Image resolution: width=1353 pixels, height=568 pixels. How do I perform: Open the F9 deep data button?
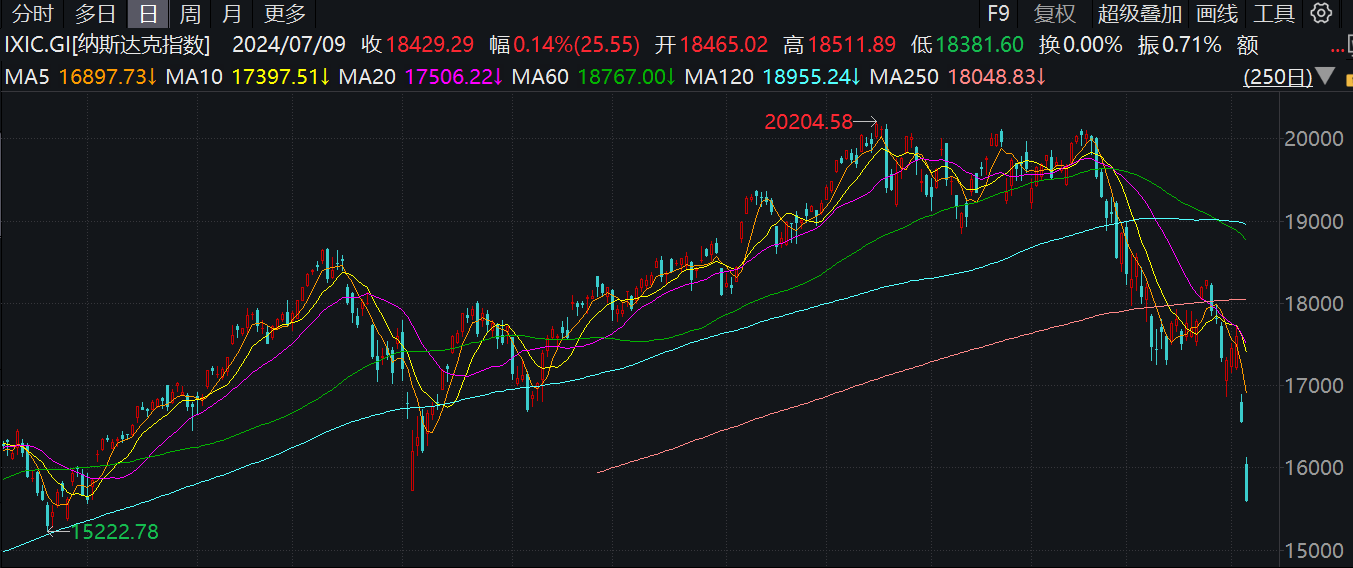(998, 14)
